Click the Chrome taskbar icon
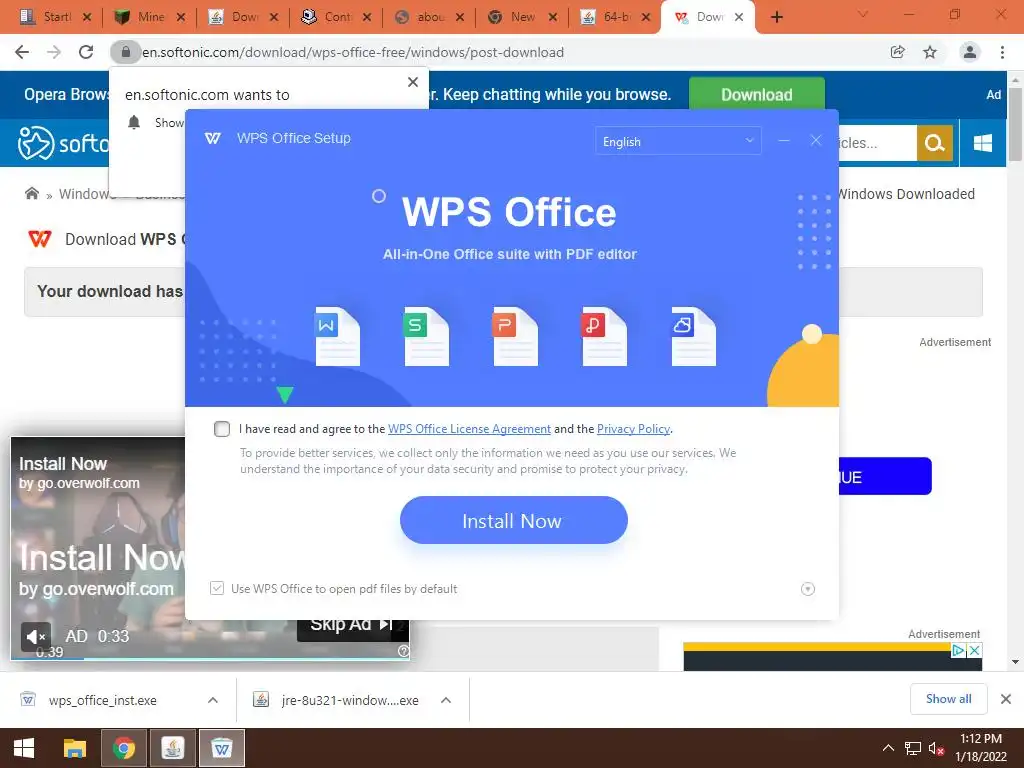The image size is (1024, 768). pyautogui.click(x=123, y=748)
